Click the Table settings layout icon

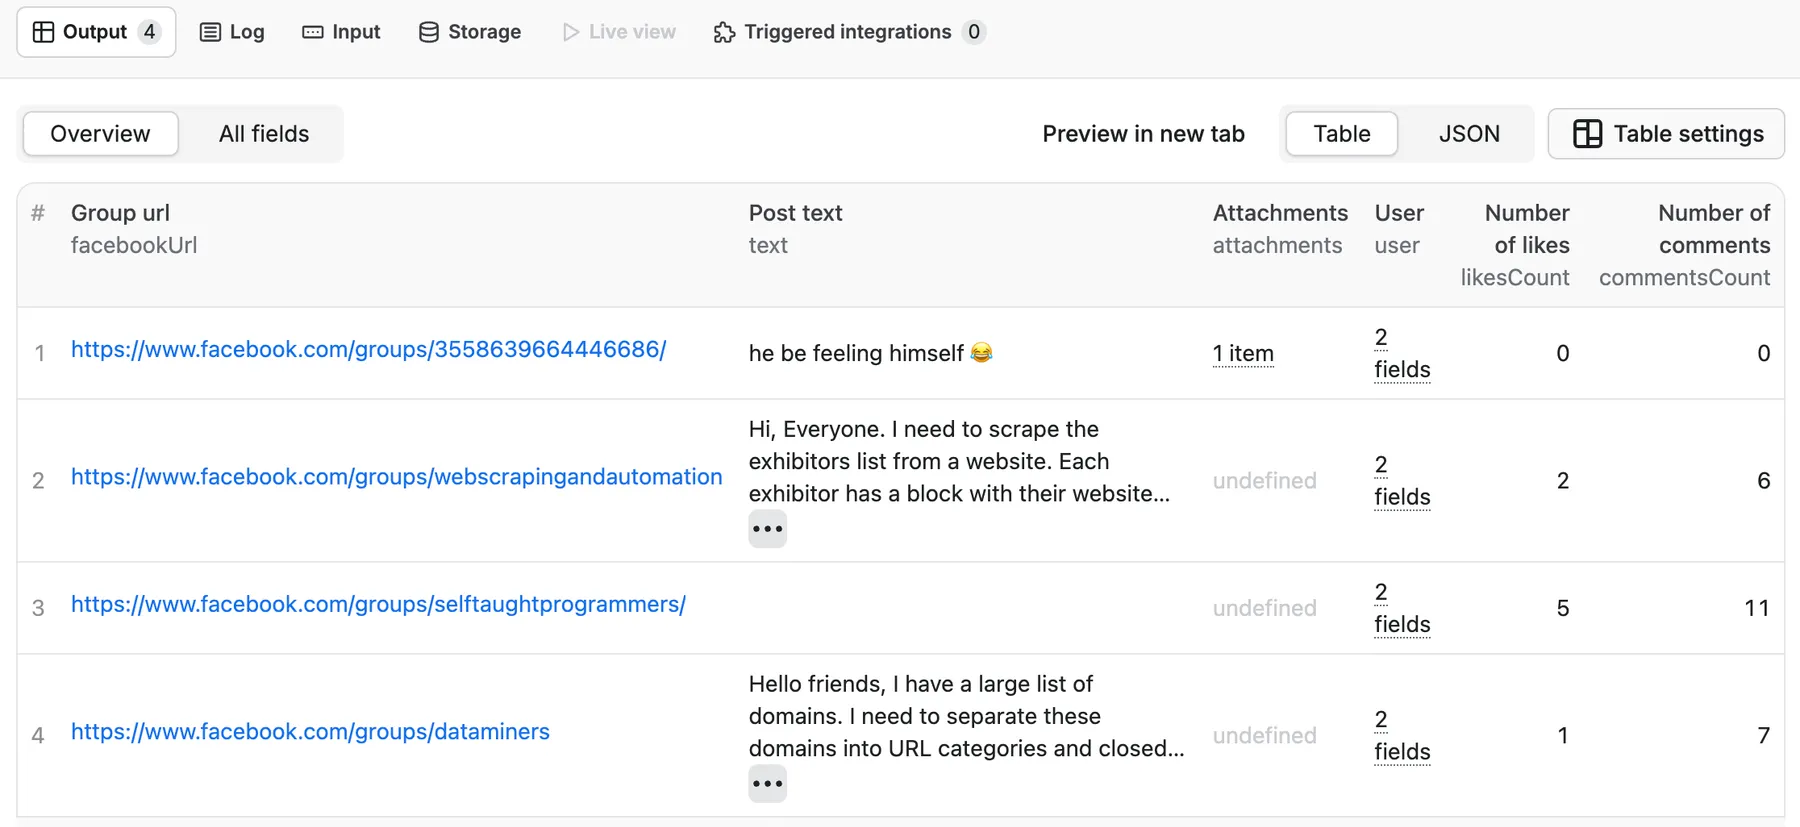click(x=1587, y=134)
